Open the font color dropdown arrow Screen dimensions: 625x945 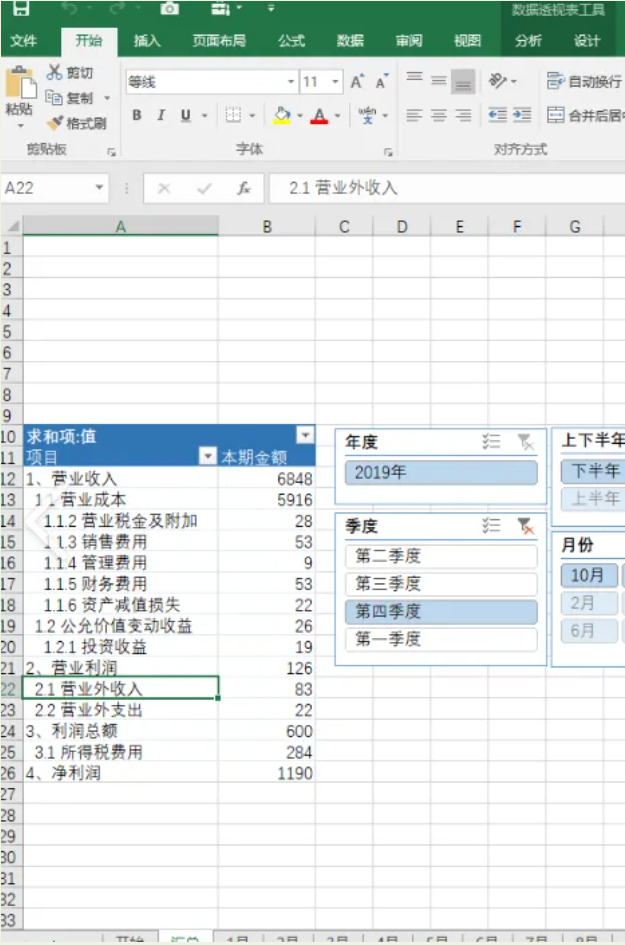pyautogui.click(x=338, y=116)
